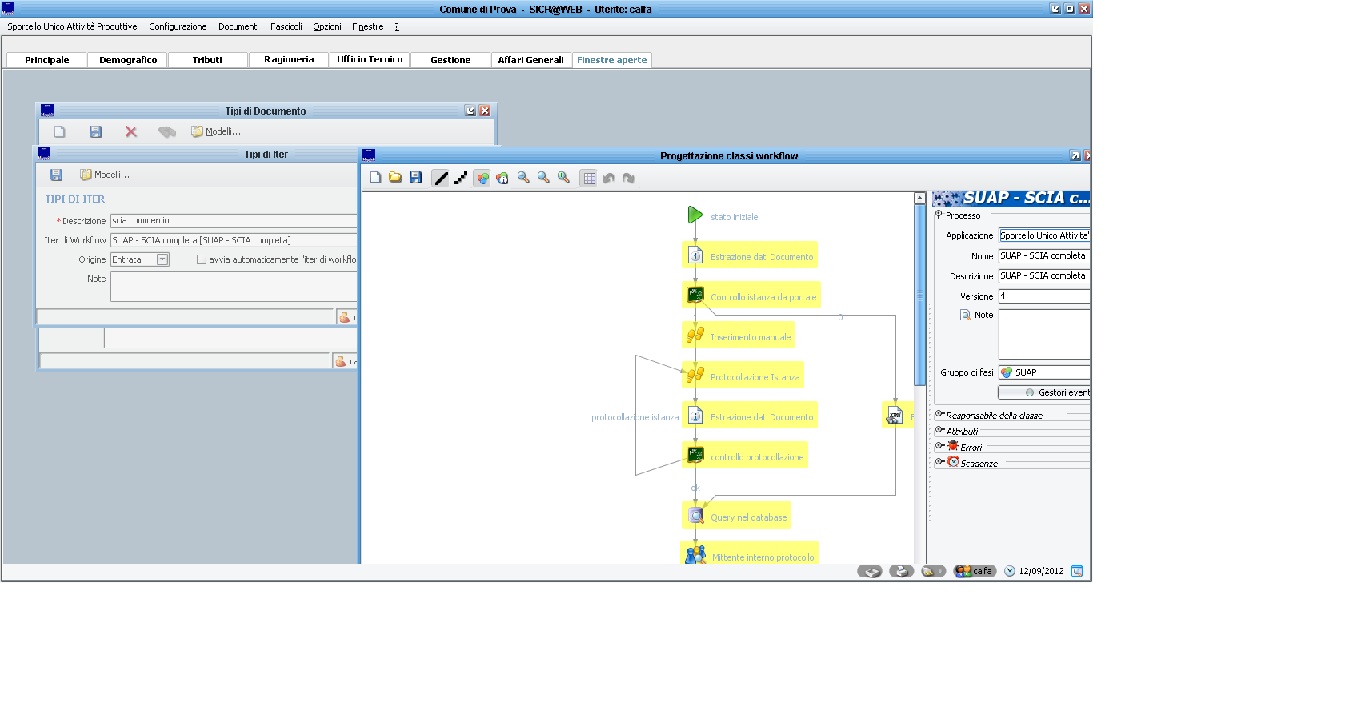Screen dimensions: 1366x728
Task: Click the Note text area in Tipi di Iter
Action: pos(233,286)
